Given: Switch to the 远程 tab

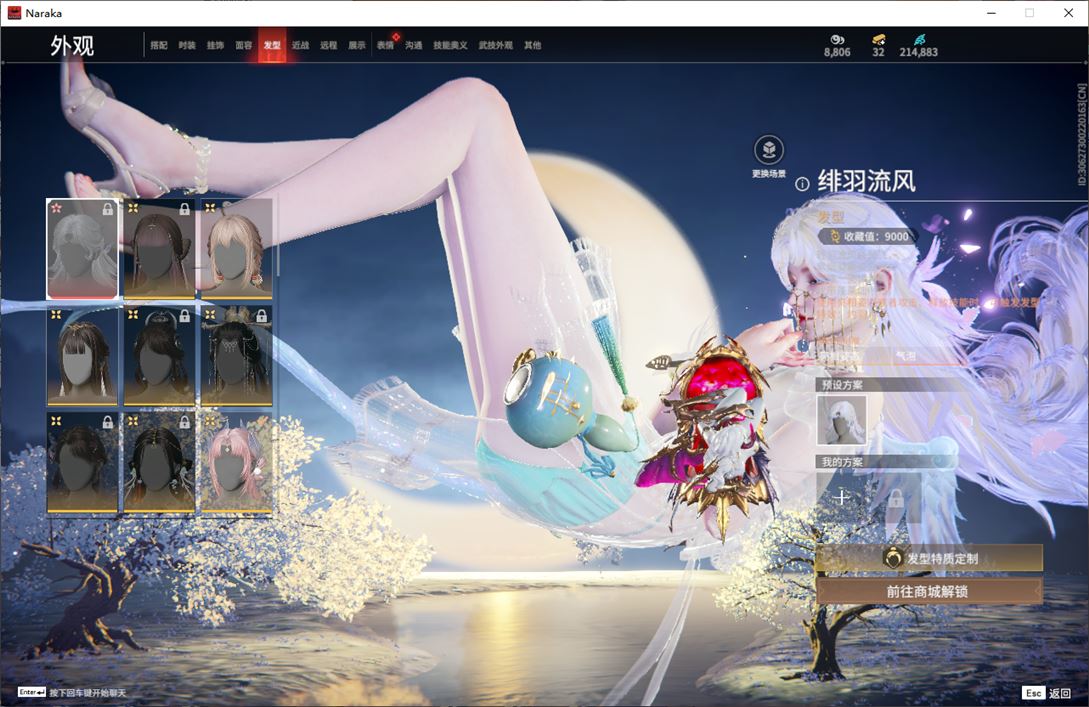Looking at the screenshot, I should (x=329, y=45).
